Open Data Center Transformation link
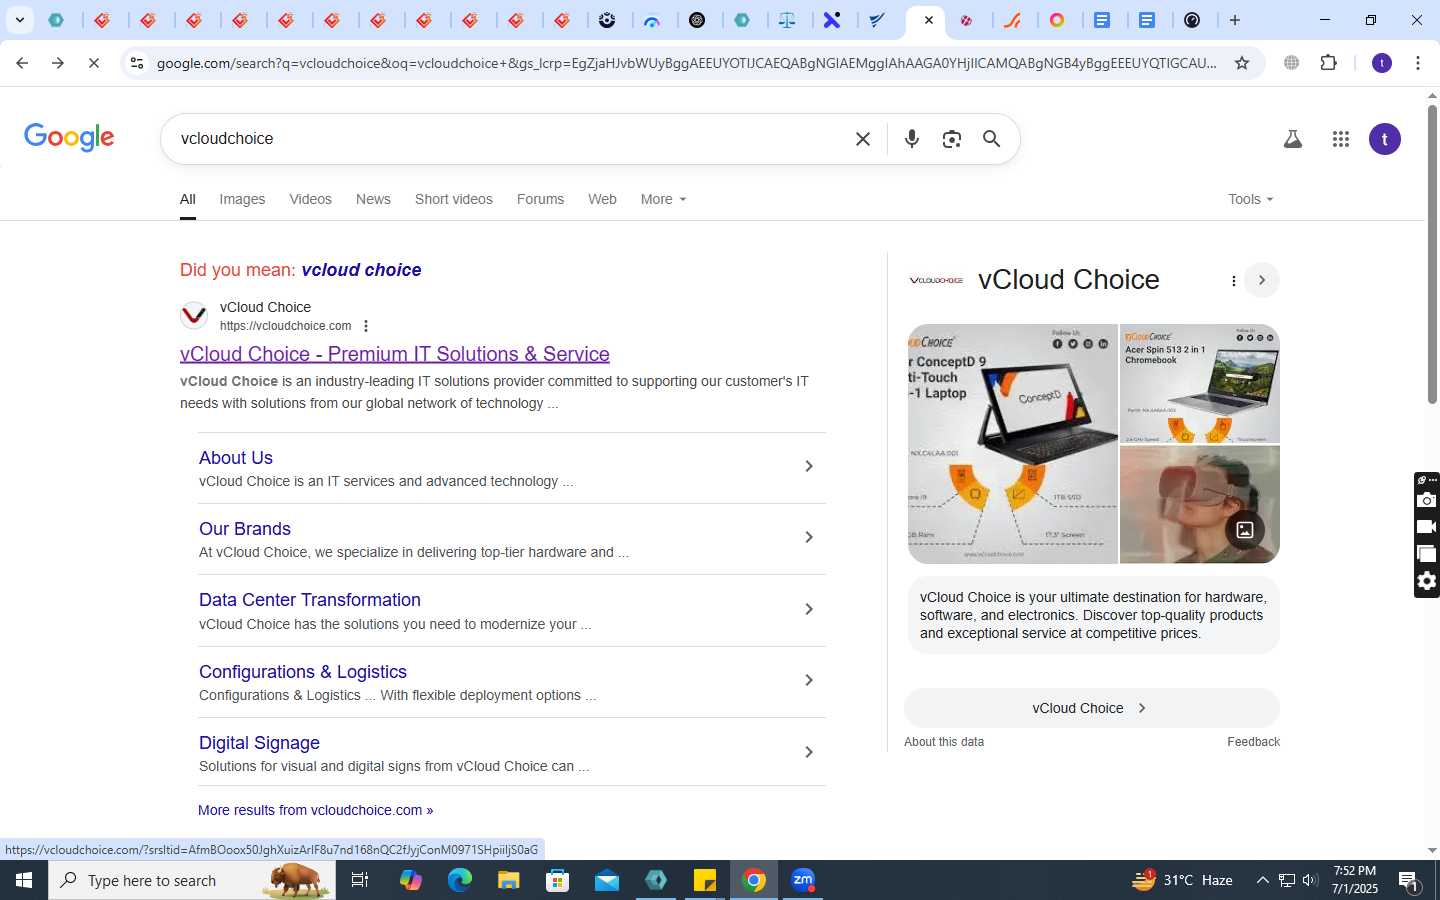 coord(310,600)
